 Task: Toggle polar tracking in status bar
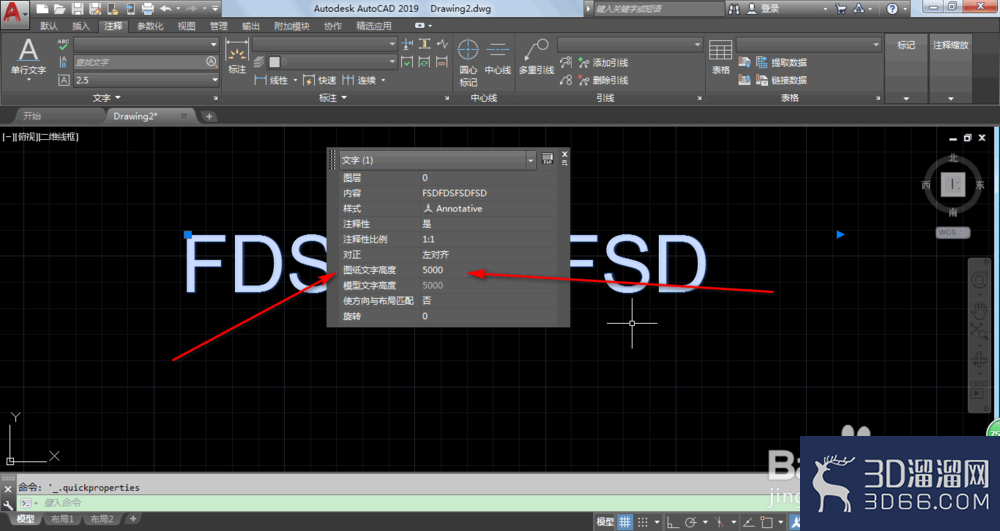coord(690,522)
